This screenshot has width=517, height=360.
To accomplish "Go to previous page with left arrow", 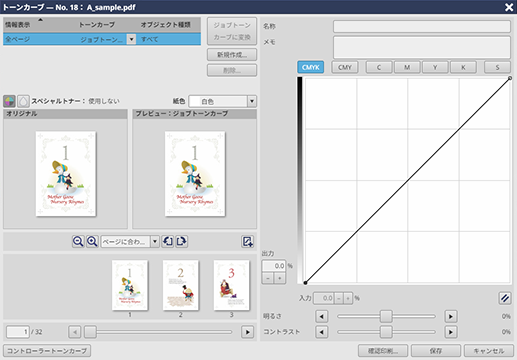I will [x=75, y=332].
